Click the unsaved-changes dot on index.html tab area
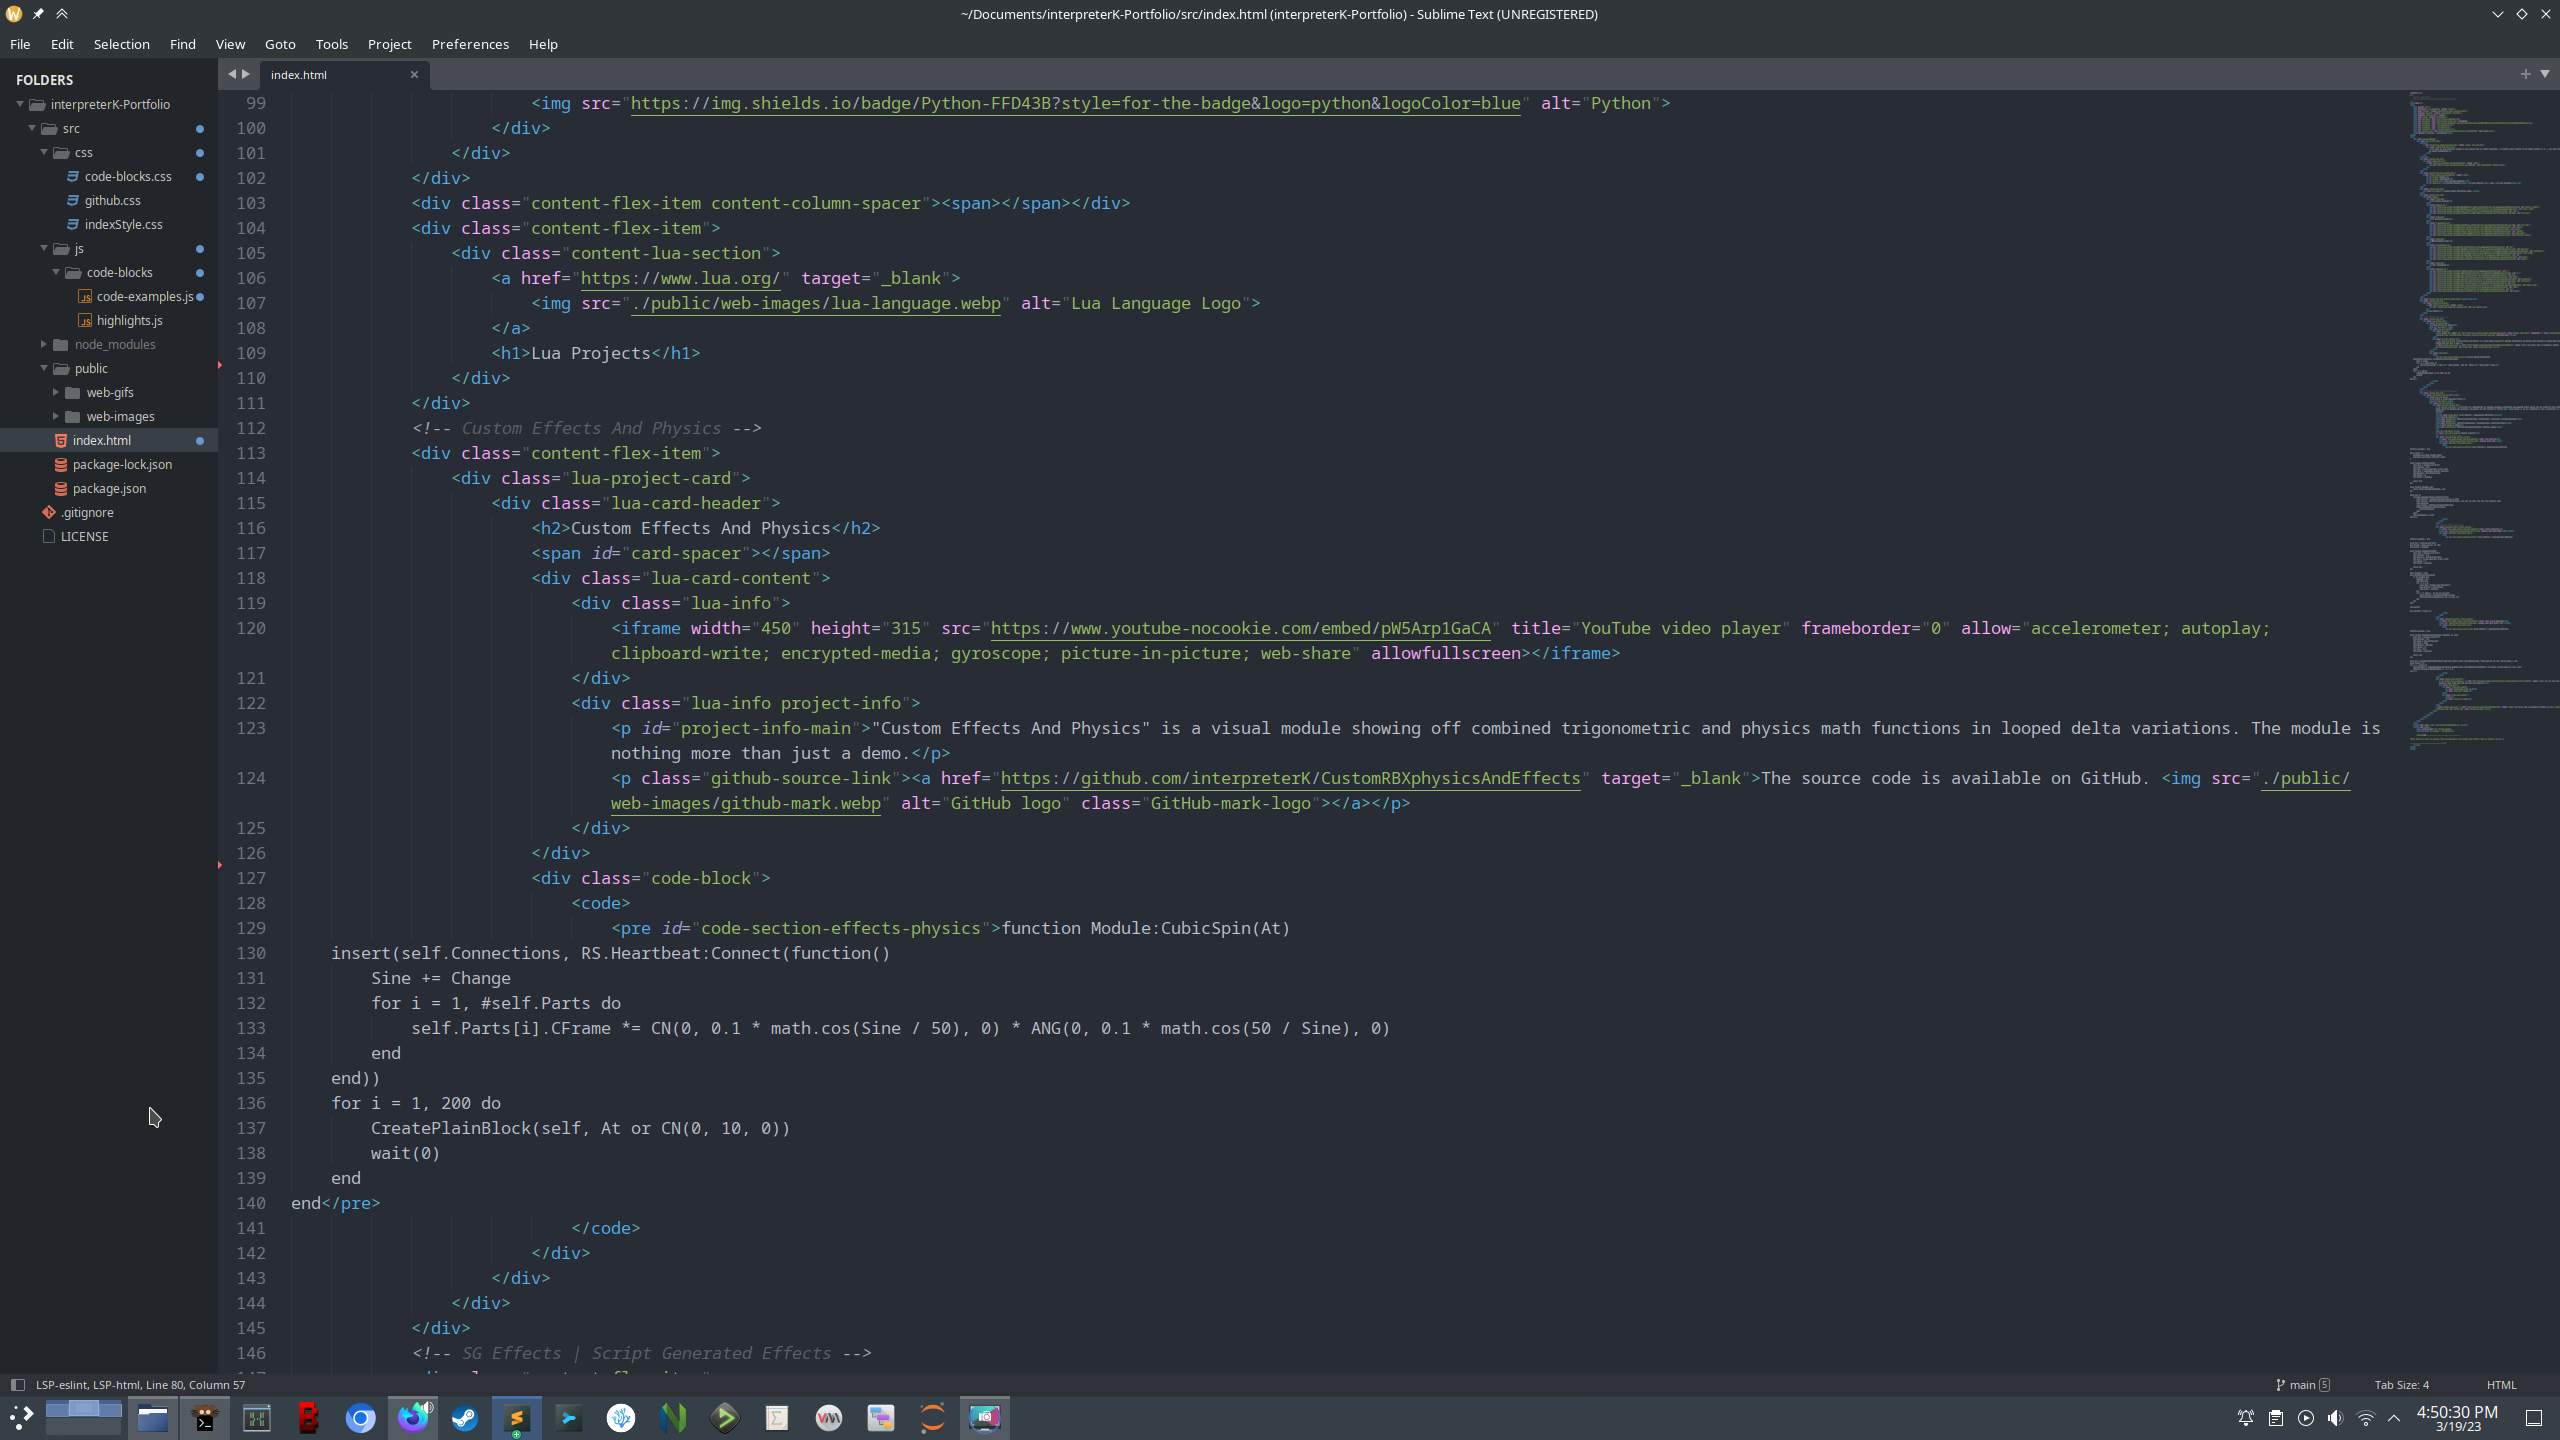The height and width of the screenshot is (1440, 2560). 200,440
